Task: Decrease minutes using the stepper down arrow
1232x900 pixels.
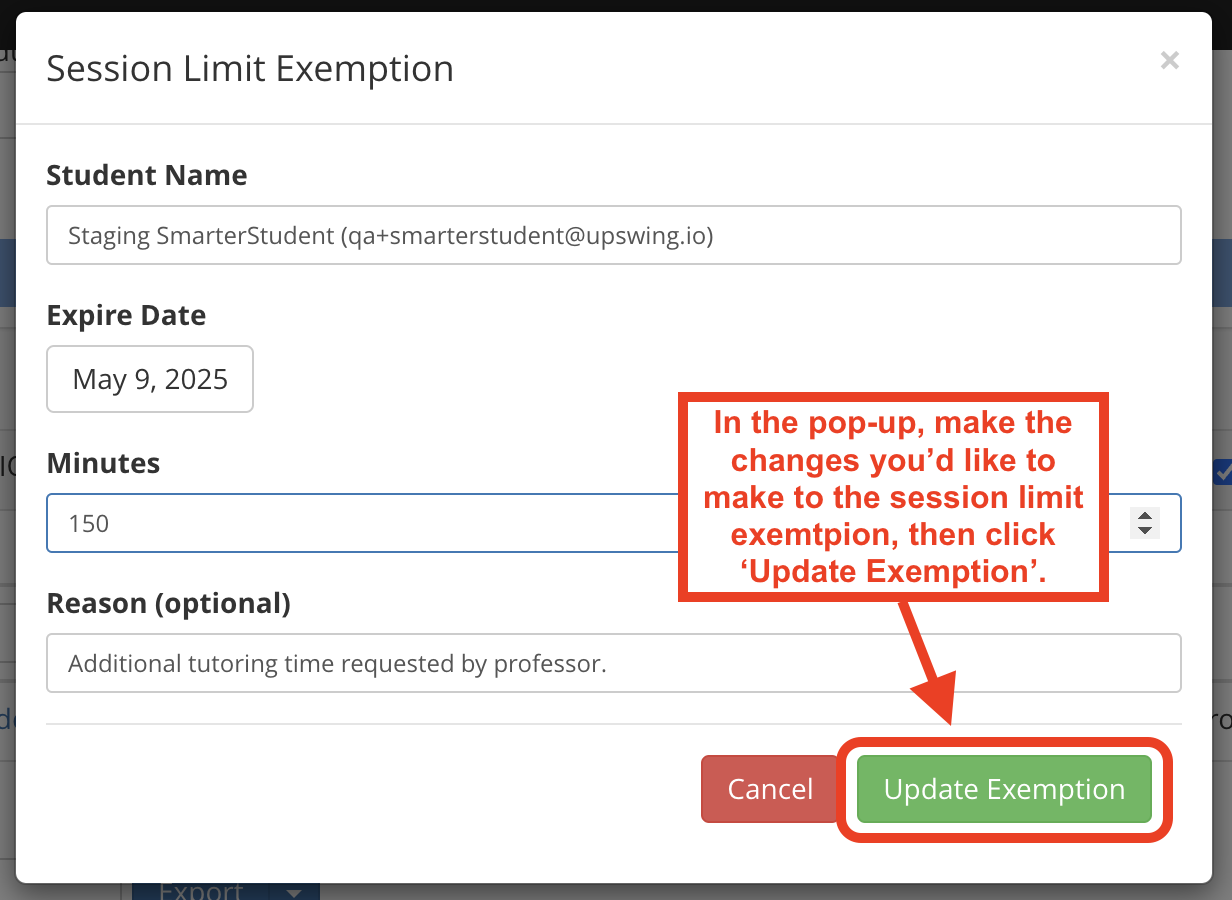Action: pyautogui.click(x=1146, y=529)
